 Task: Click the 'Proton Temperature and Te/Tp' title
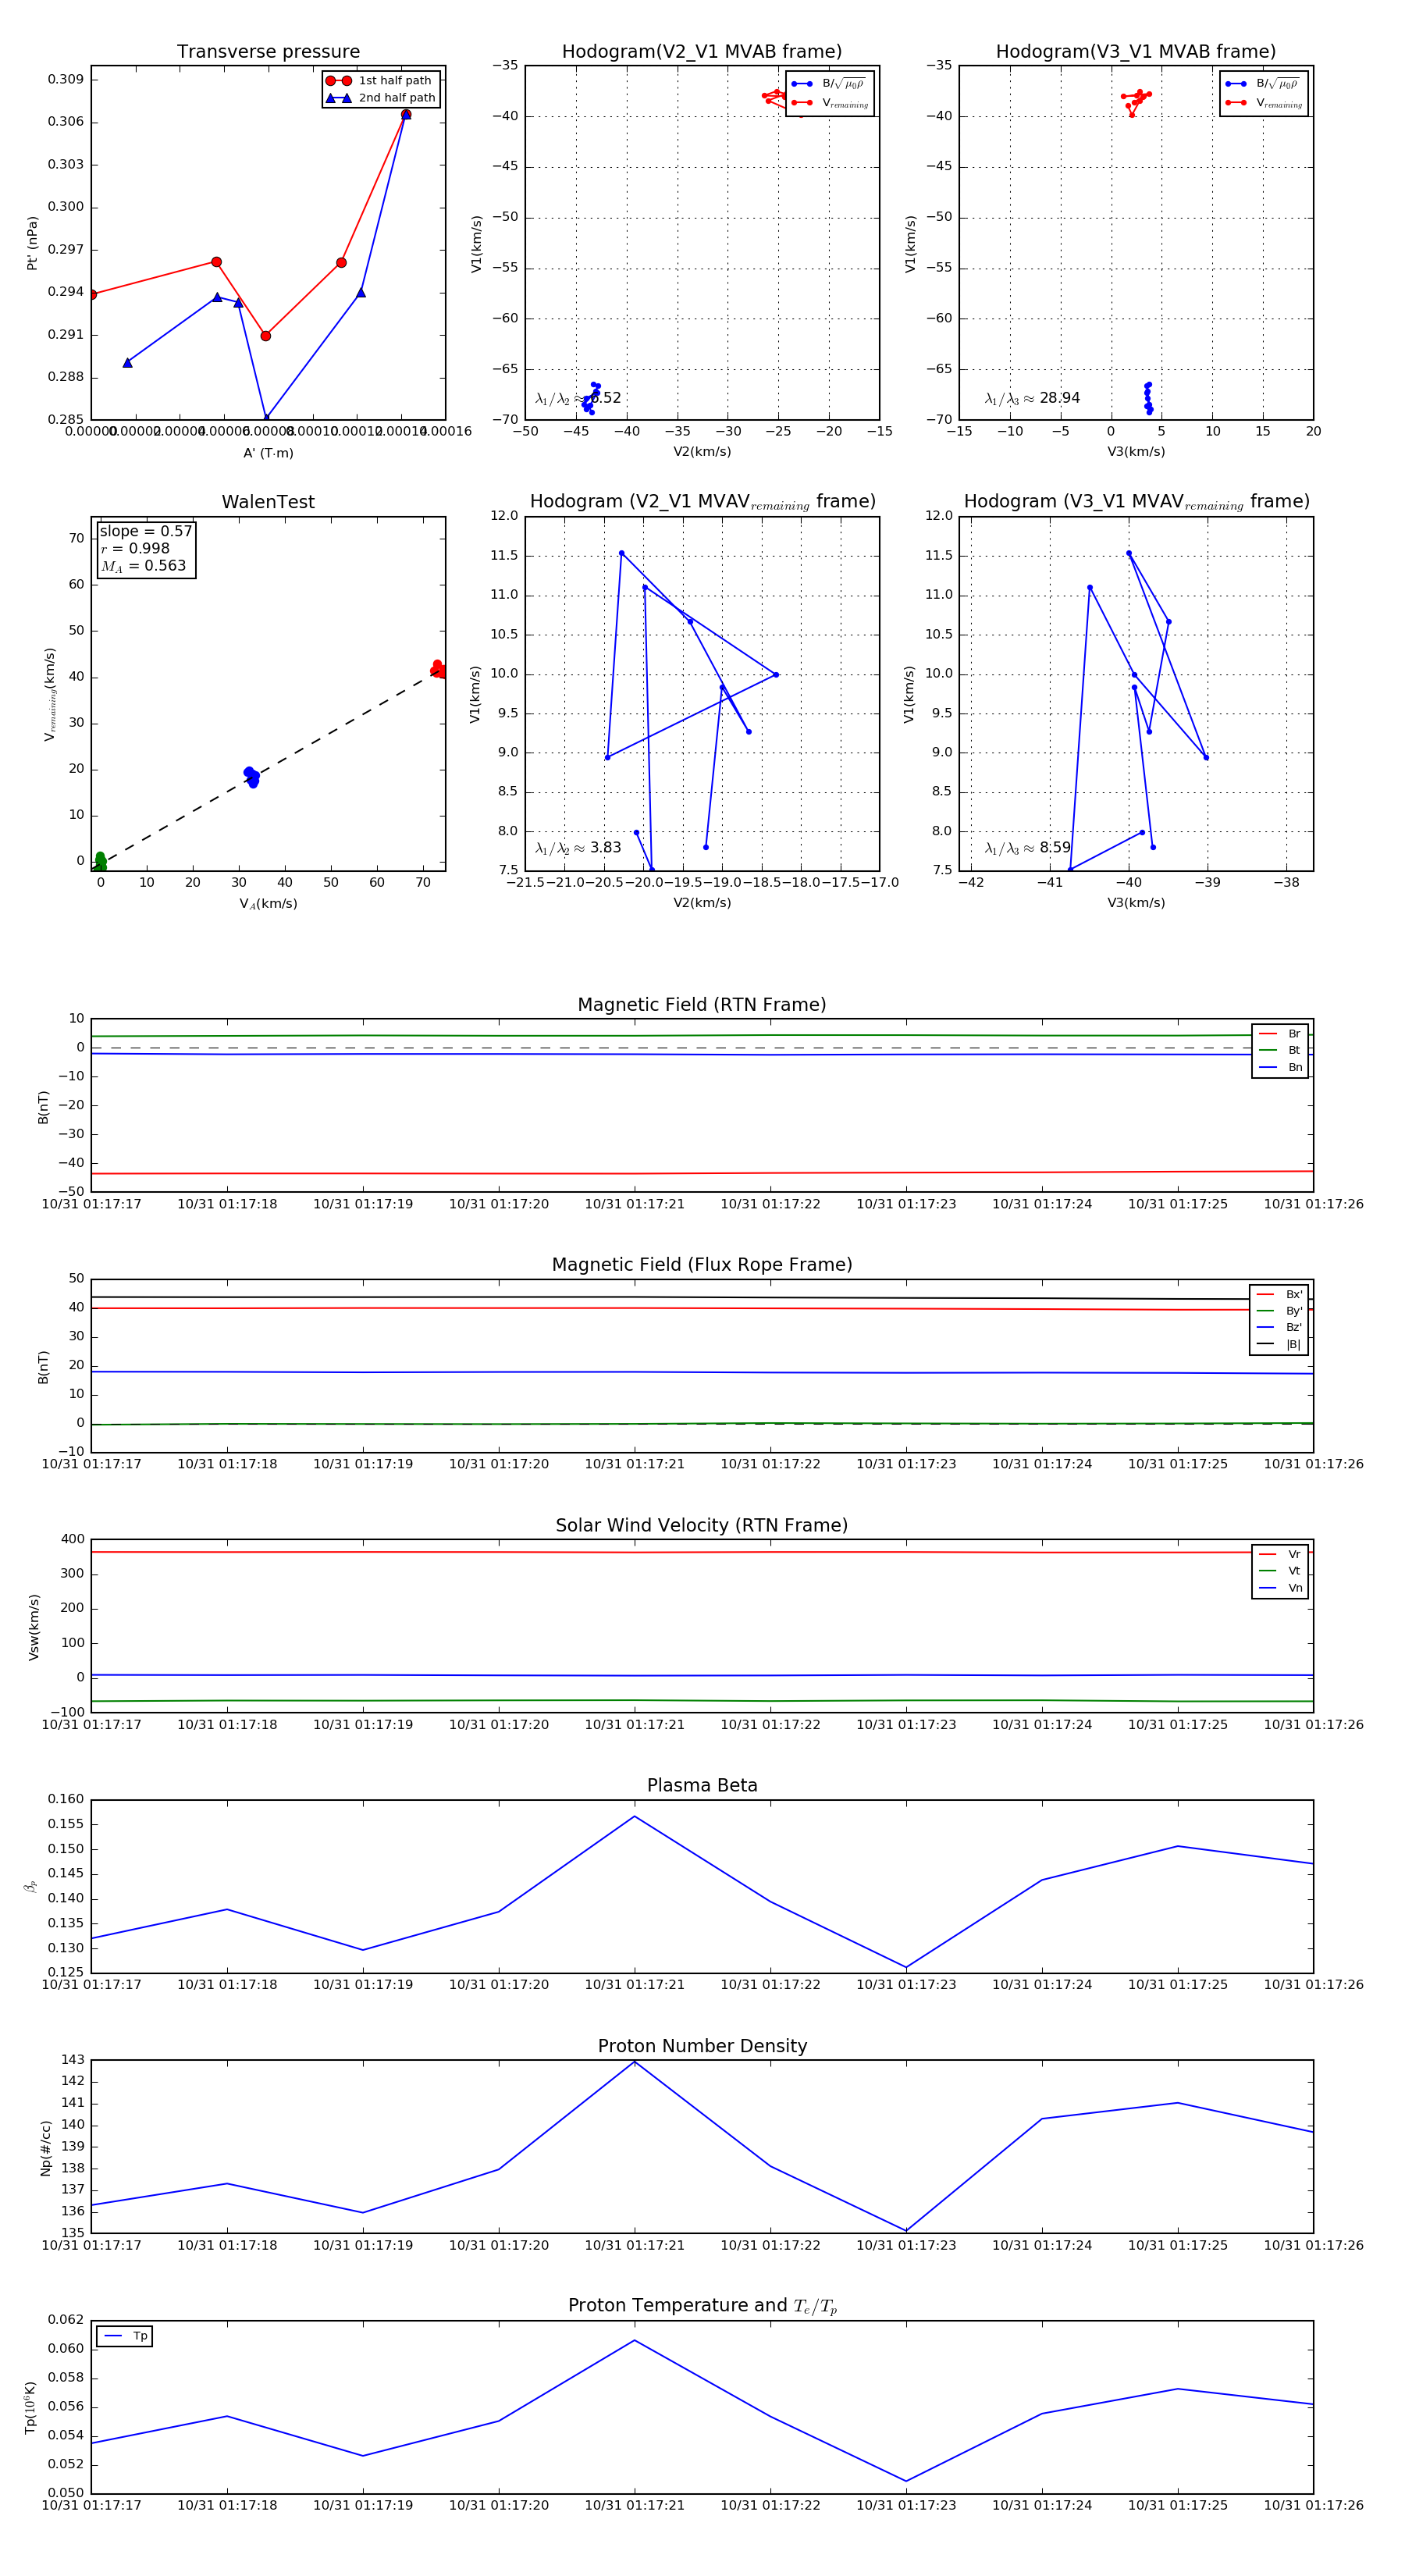click(702, 2306)
